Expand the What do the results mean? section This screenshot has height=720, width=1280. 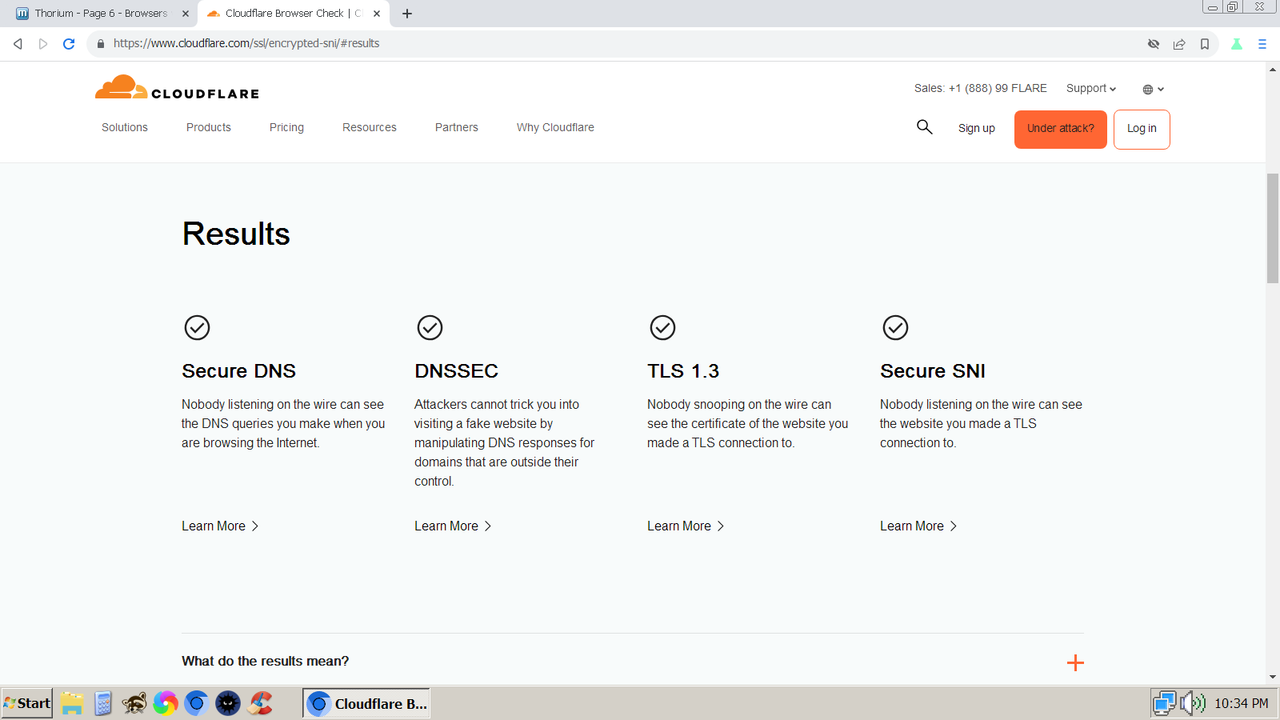(632, 661)
